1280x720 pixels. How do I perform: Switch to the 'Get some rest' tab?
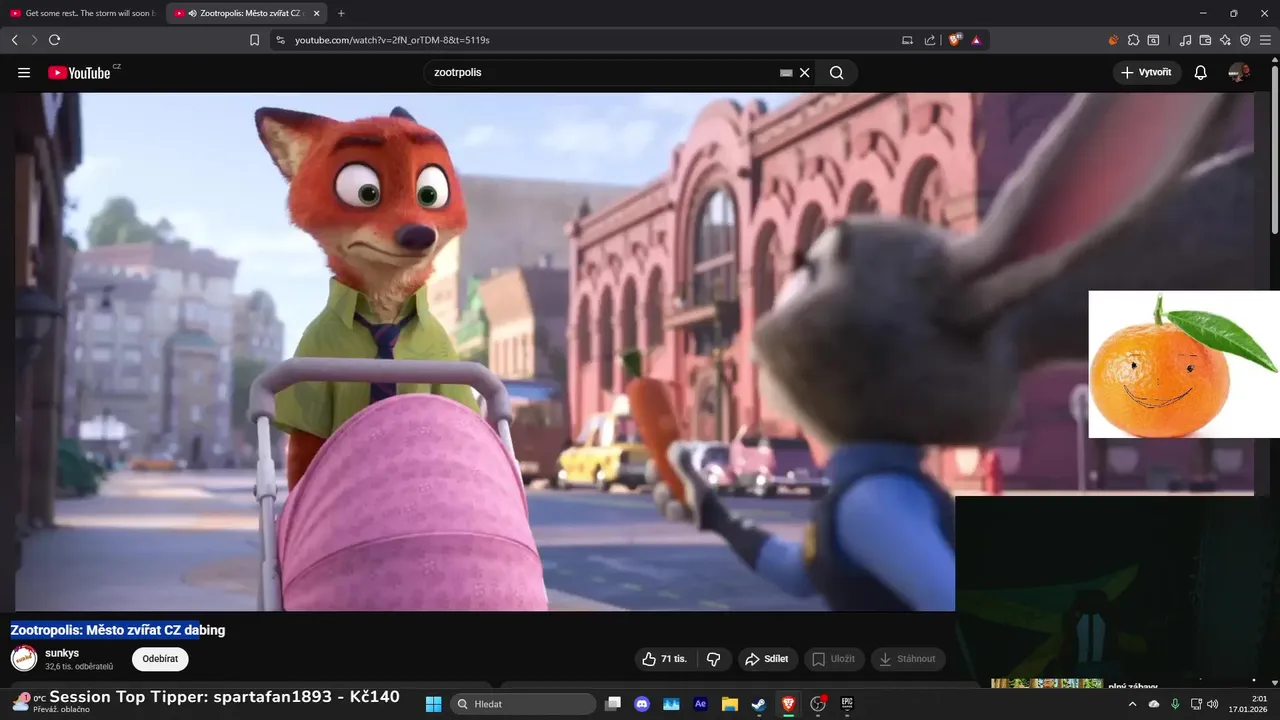point(84,13)
